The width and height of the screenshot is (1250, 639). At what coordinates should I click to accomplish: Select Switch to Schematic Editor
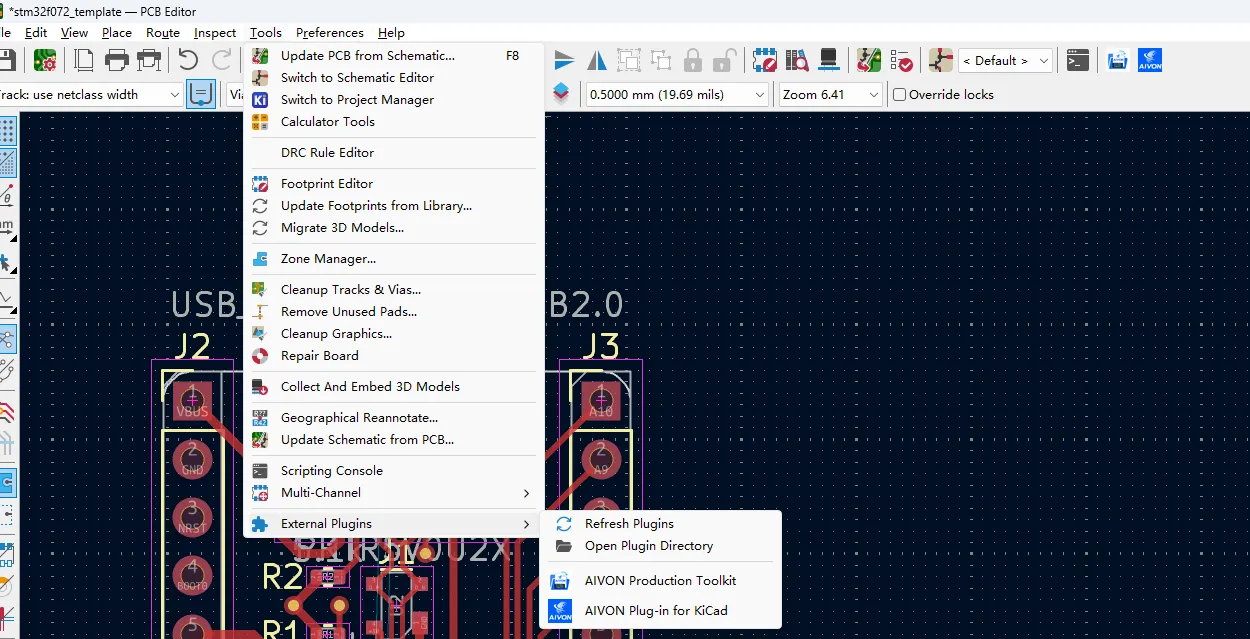(x=394, y=78)
